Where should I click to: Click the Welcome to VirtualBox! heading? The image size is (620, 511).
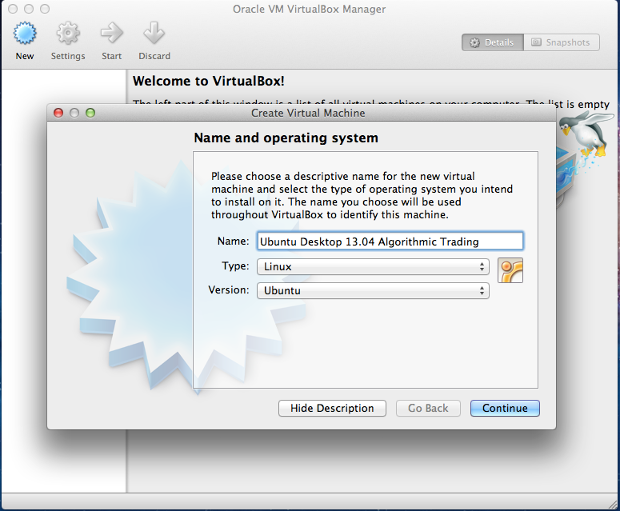click(x=209, y=81)
